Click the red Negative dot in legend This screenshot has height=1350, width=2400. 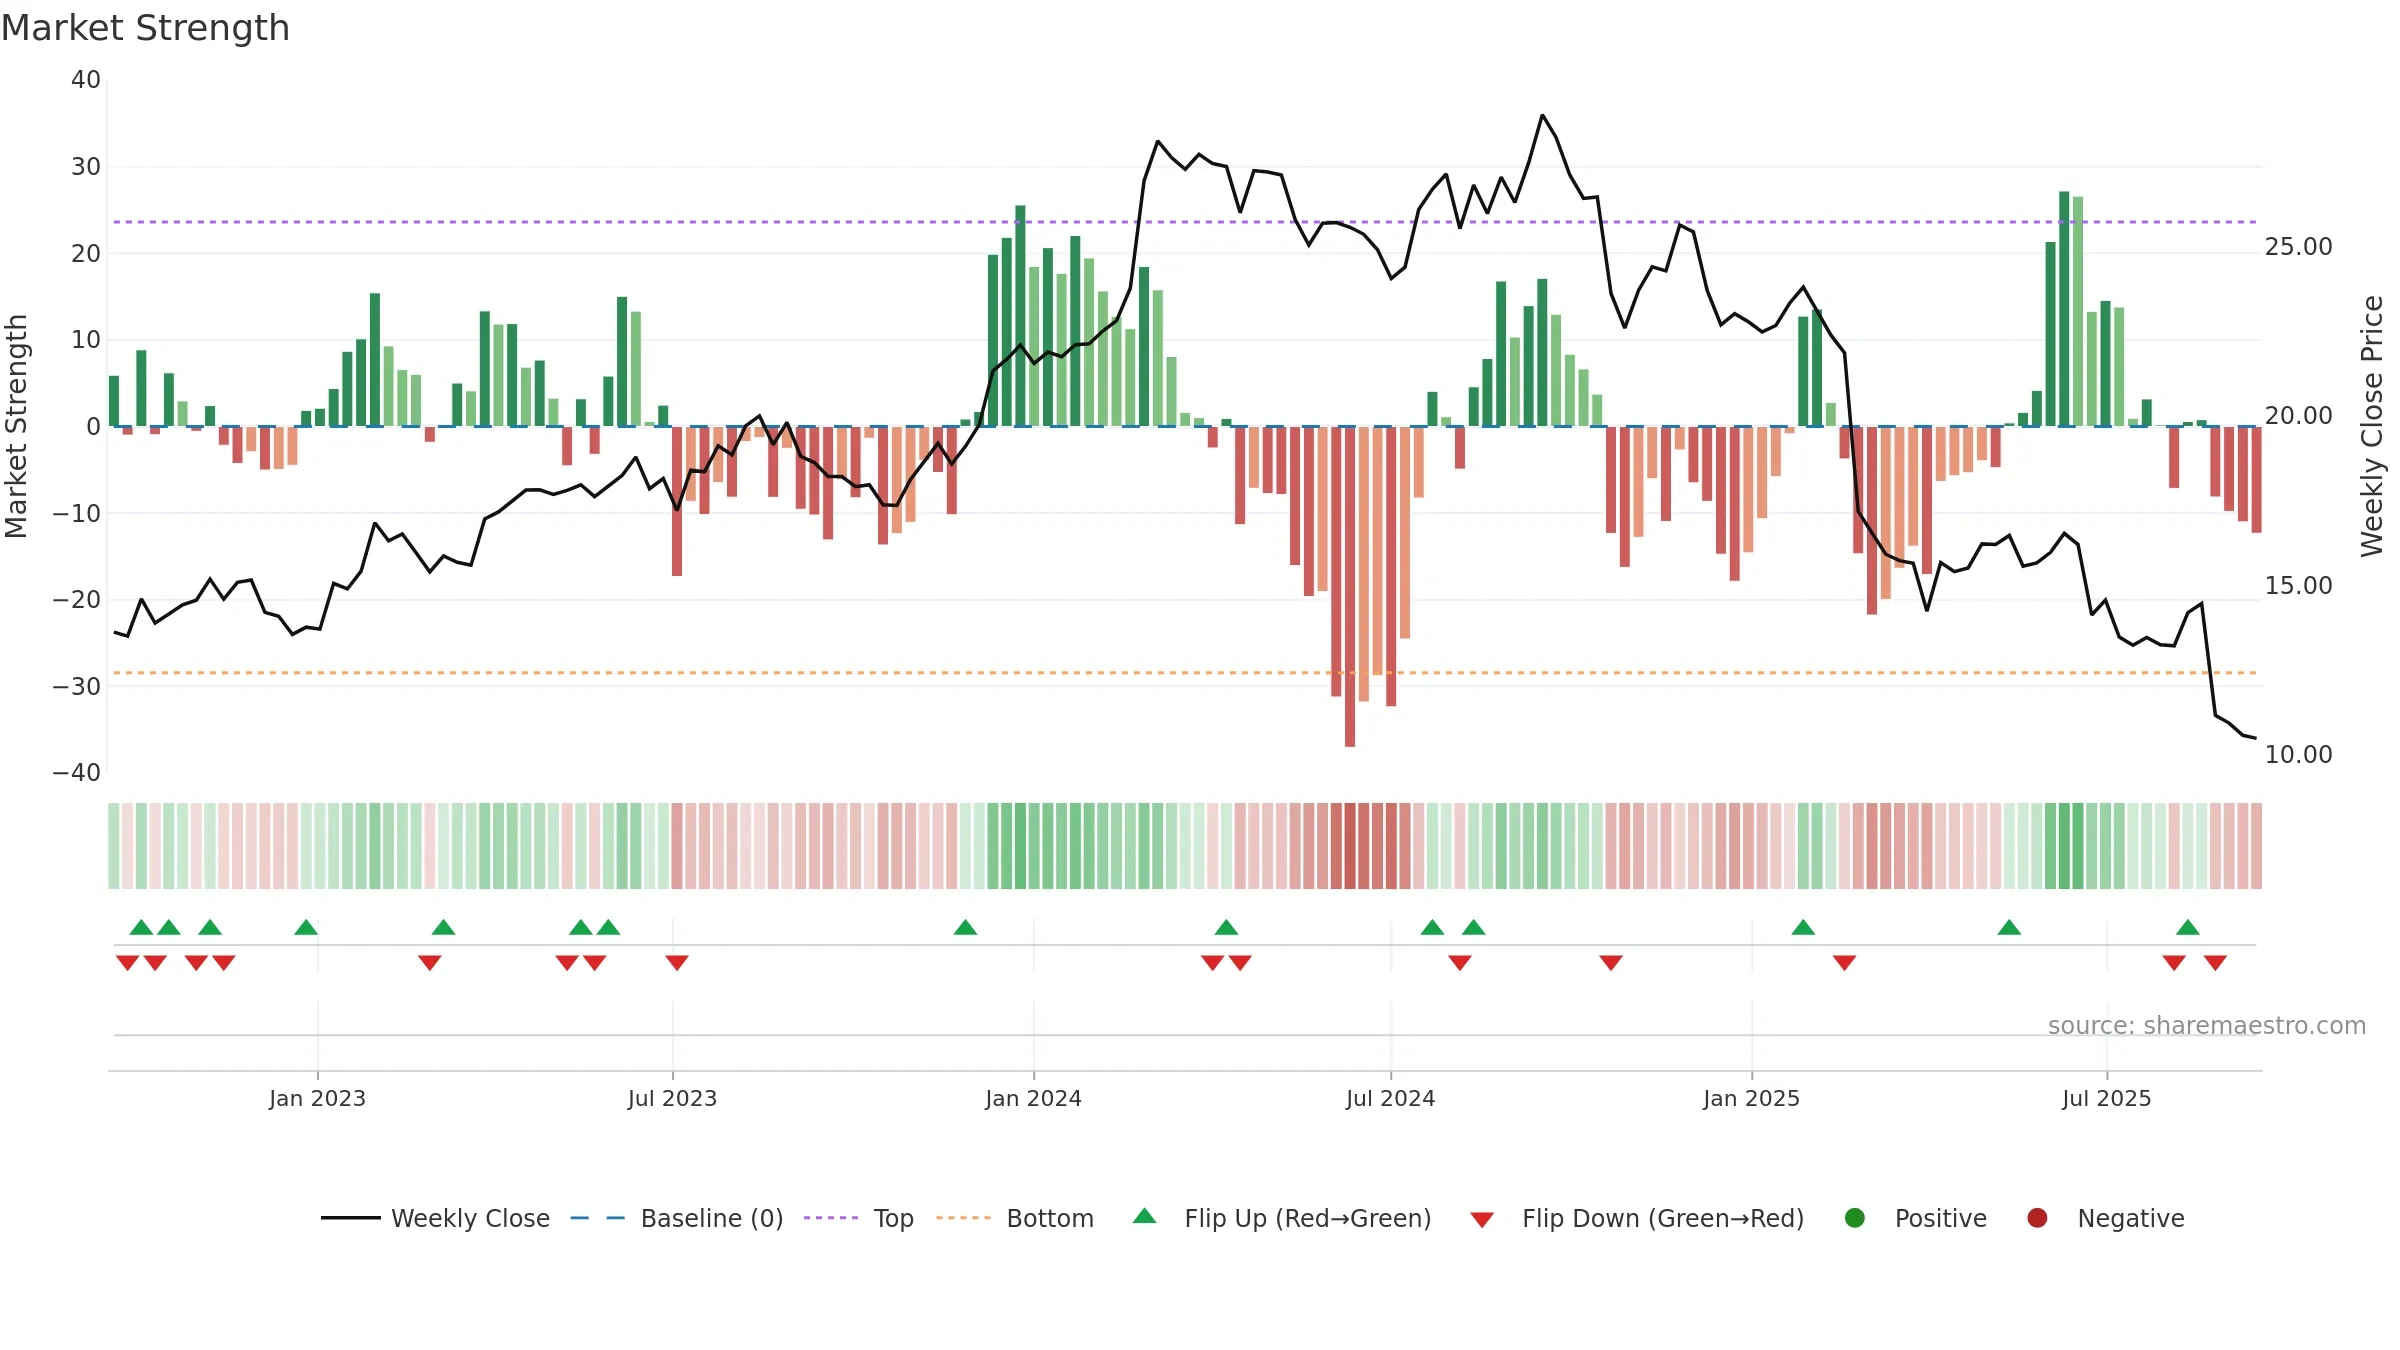click(x=2037, y=1218)
